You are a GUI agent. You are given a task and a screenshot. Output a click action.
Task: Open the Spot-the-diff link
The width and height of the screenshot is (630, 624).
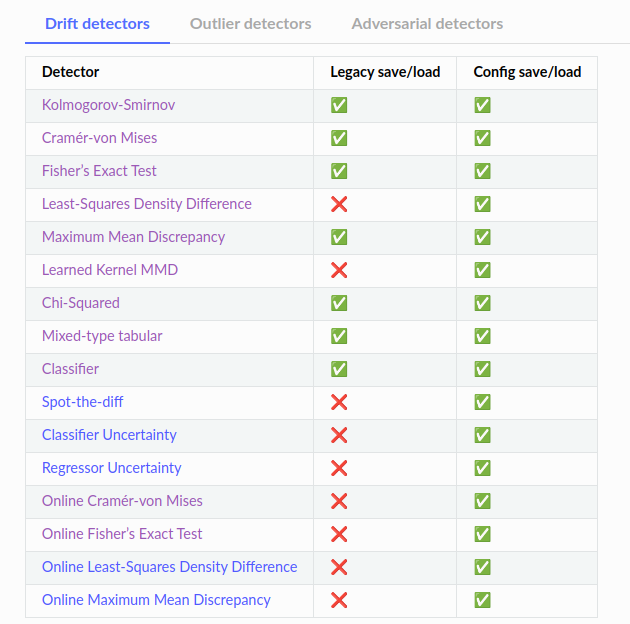coord(82,402)
